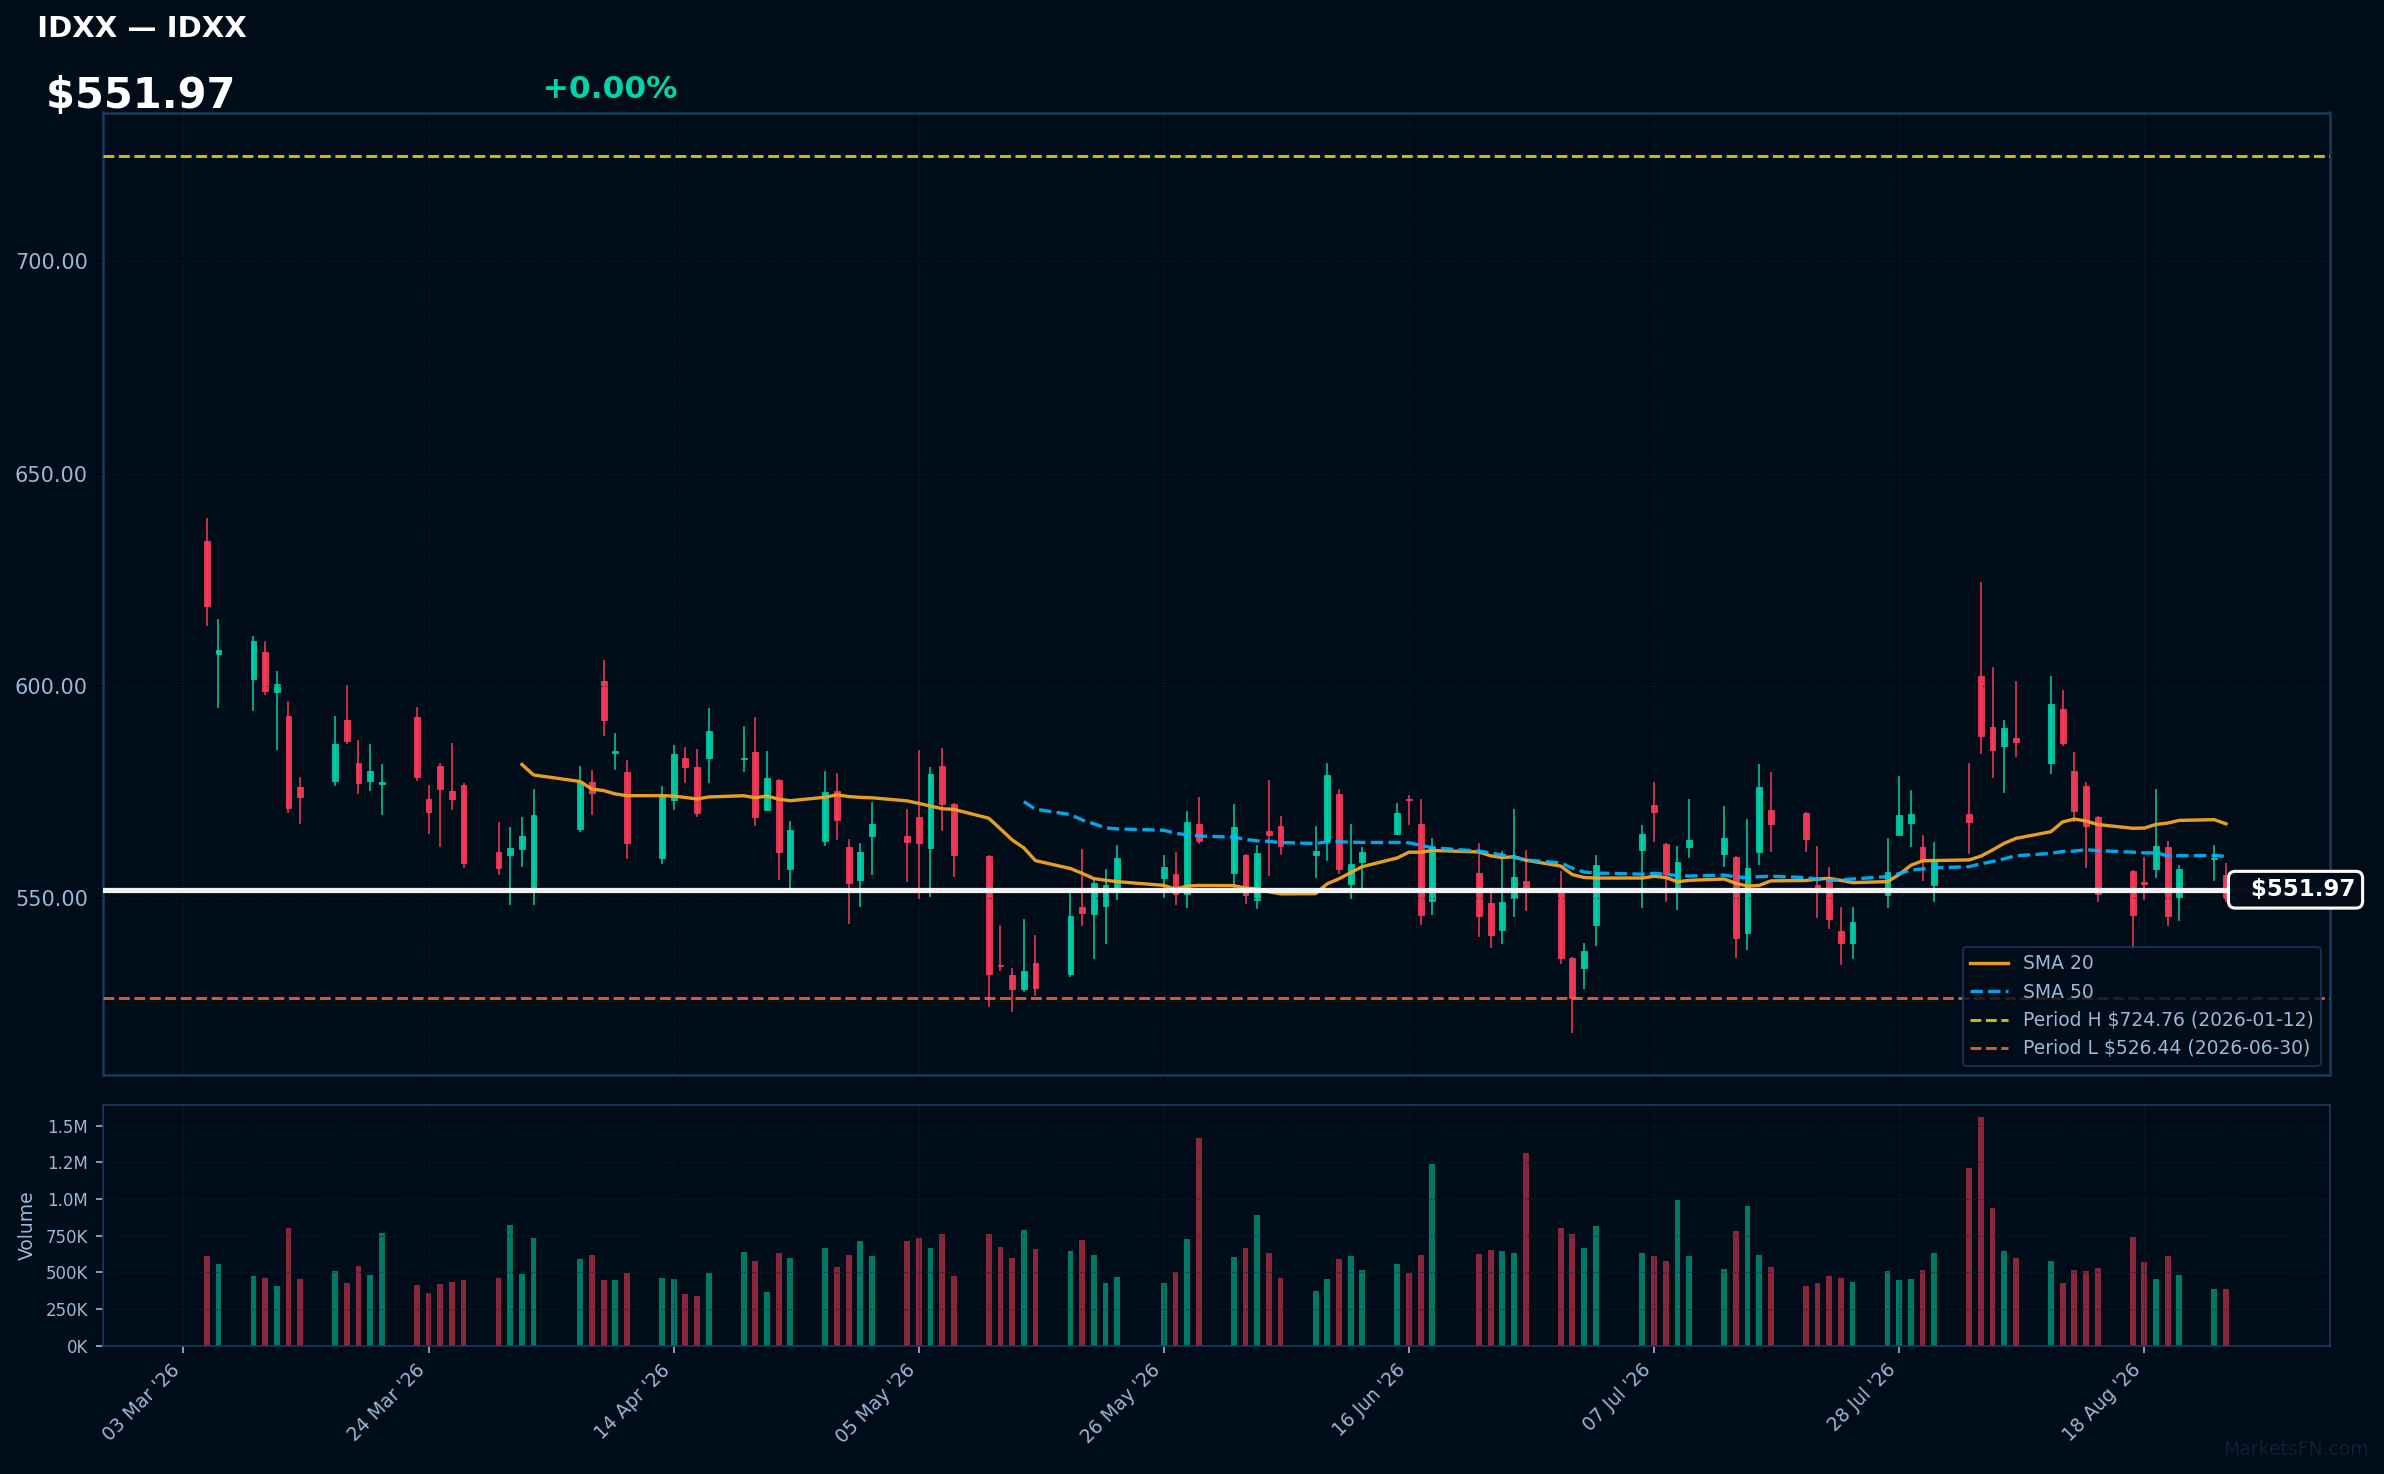Image resolution: width=2384 pixels, height=1474 pixels.
Task: Click the 03 Mar '26 date label
Action: click(x=142, y=1401)
